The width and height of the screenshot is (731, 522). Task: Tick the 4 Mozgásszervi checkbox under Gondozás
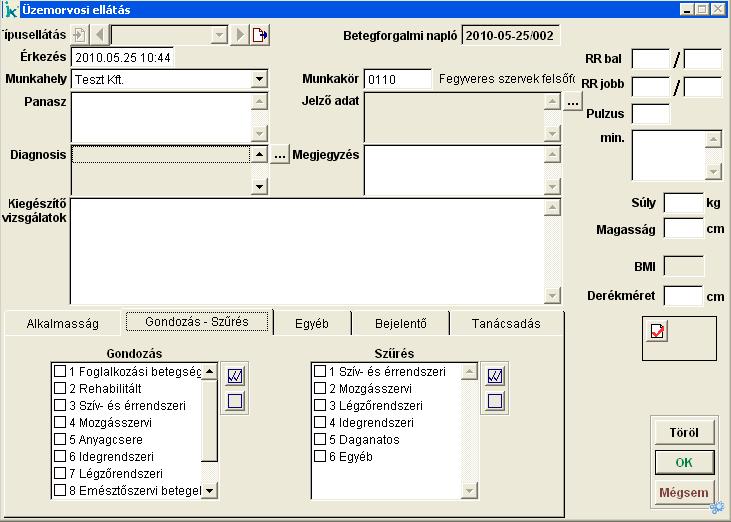tap(60, 423)
